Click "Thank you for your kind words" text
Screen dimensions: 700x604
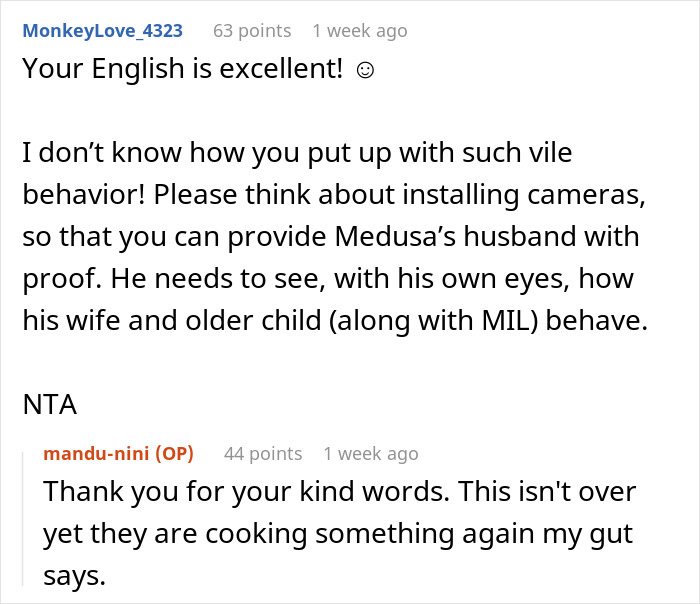click(x=262, y=492)
